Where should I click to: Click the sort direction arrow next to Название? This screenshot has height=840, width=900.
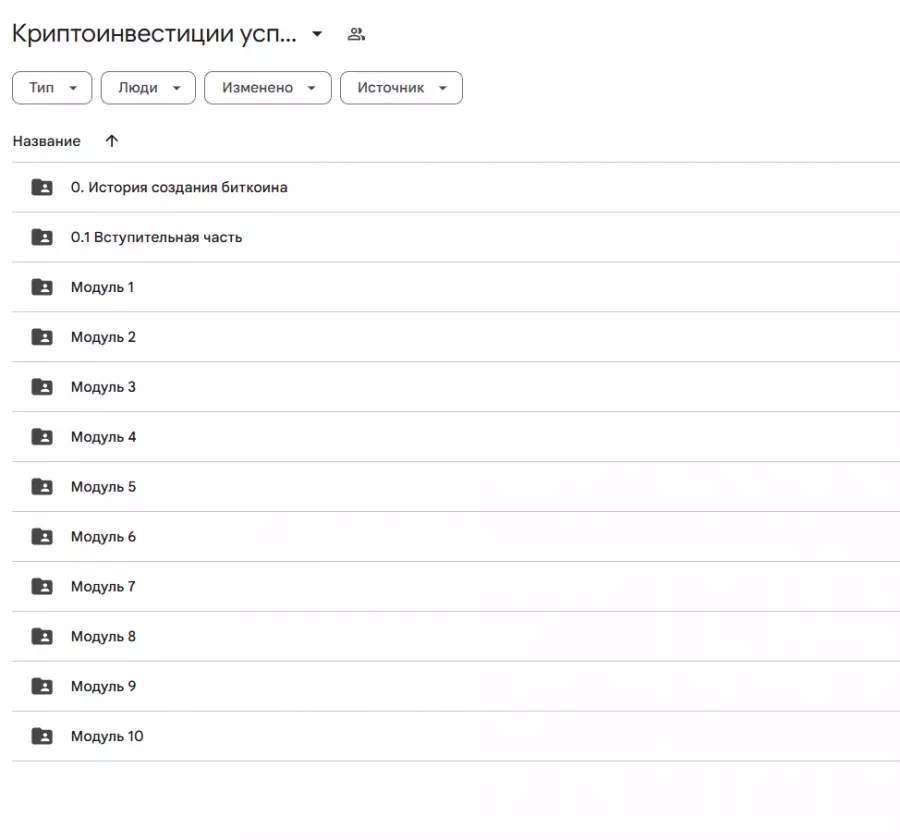click(111, 141)
